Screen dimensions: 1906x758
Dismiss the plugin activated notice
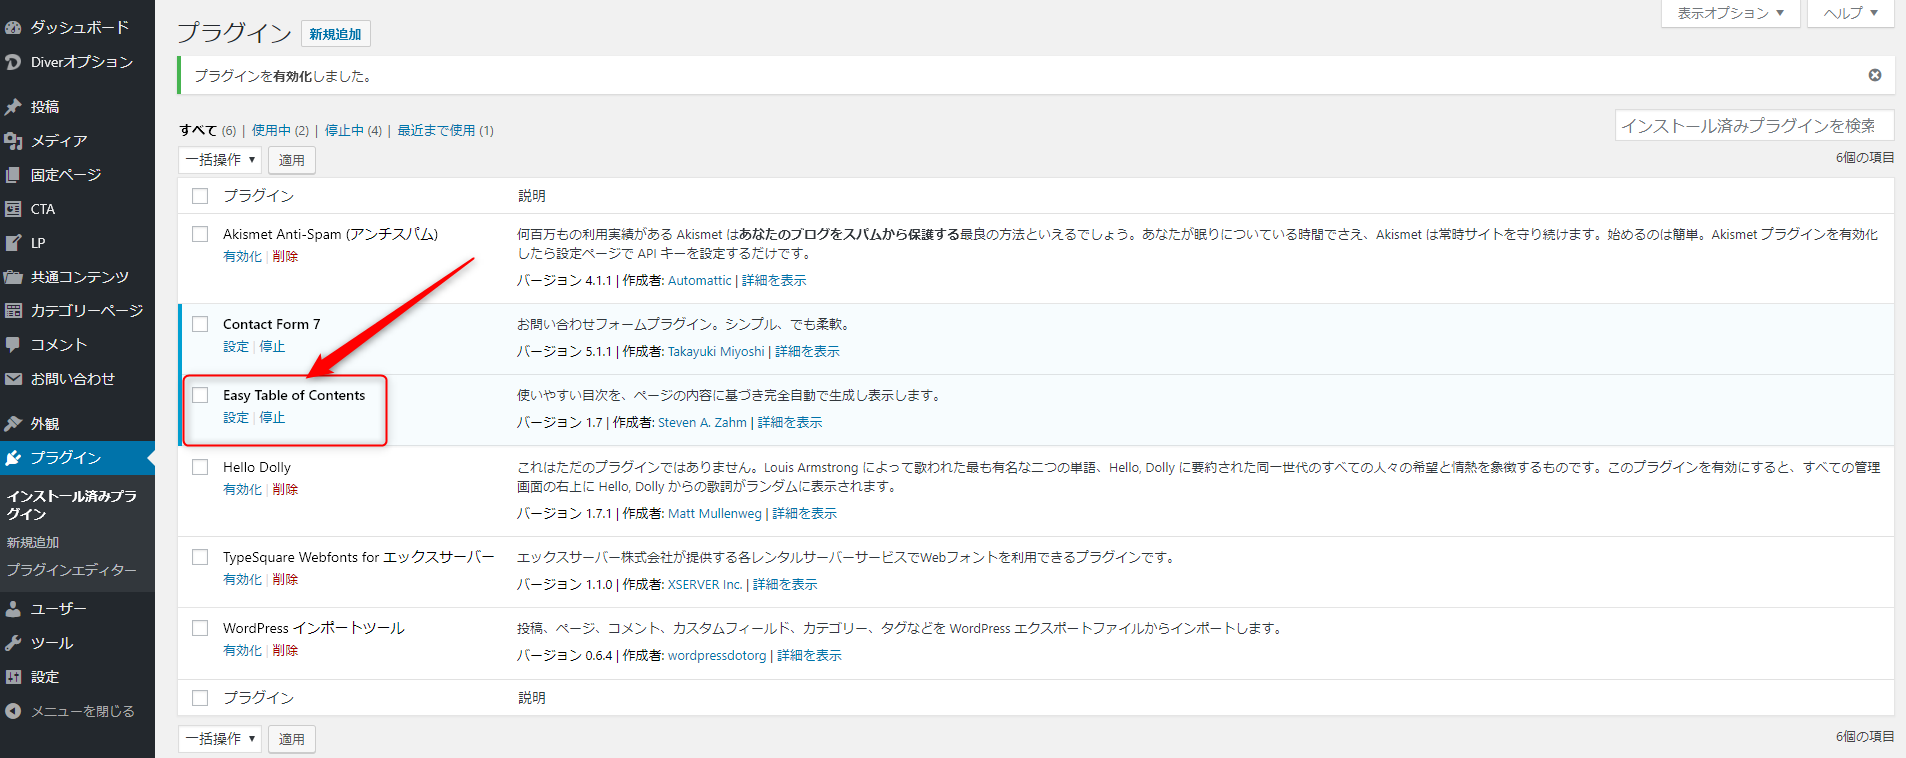point(1874,75)
